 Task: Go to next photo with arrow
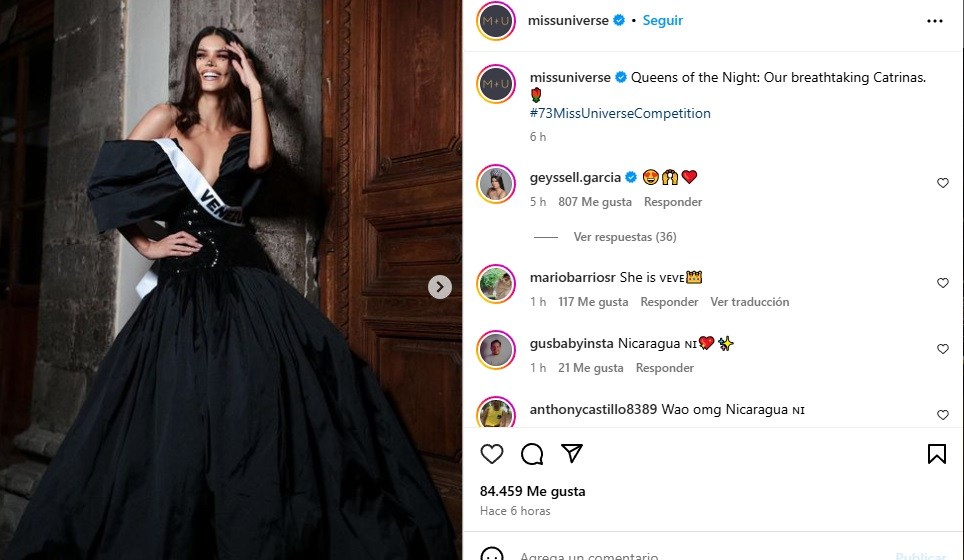(x=440, y=287)
